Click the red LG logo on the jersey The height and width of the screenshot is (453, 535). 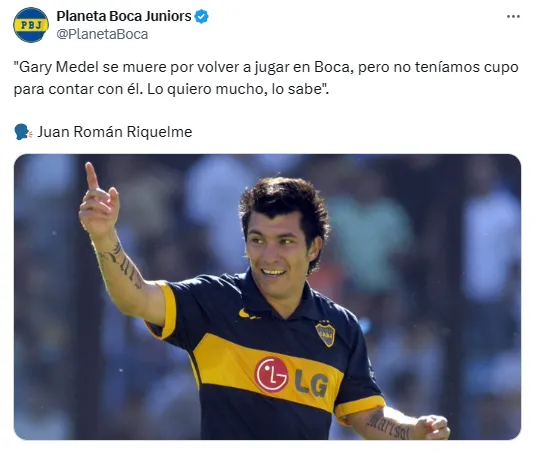point(271,375)
